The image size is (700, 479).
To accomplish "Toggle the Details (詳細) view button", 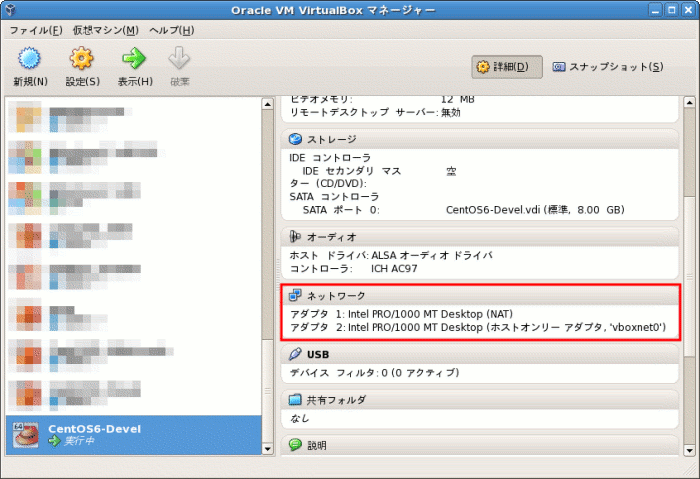I will [x=508, y=67].
